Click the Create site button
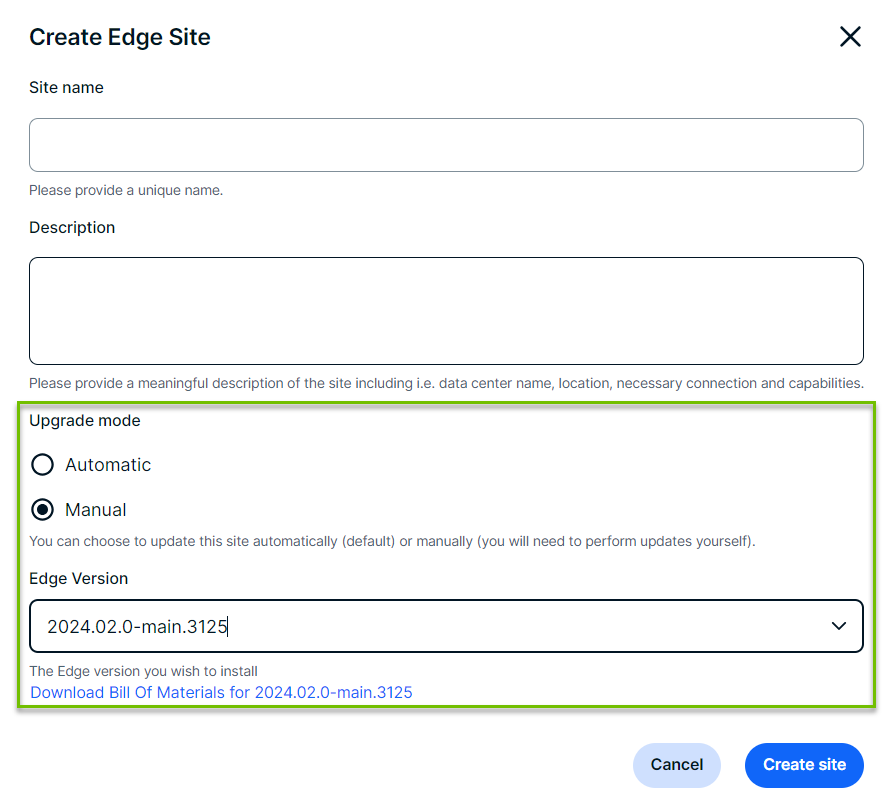 pos(804,765)
